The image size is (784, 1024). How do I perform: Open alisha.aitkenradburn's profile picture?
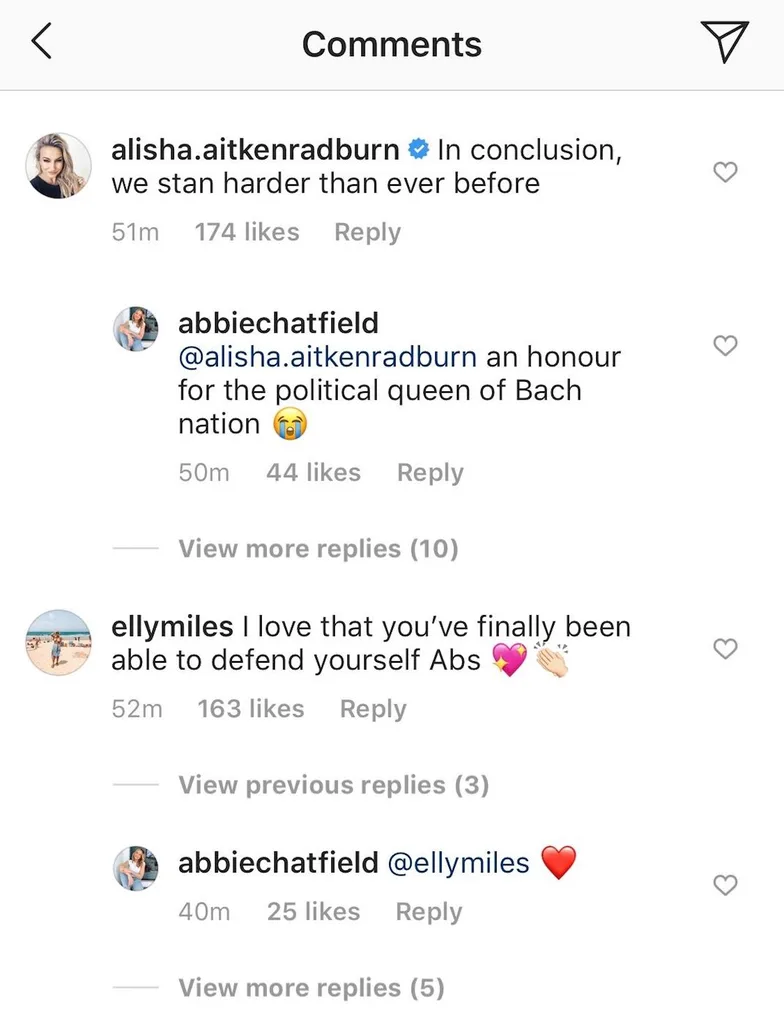(x=58, y=165)
